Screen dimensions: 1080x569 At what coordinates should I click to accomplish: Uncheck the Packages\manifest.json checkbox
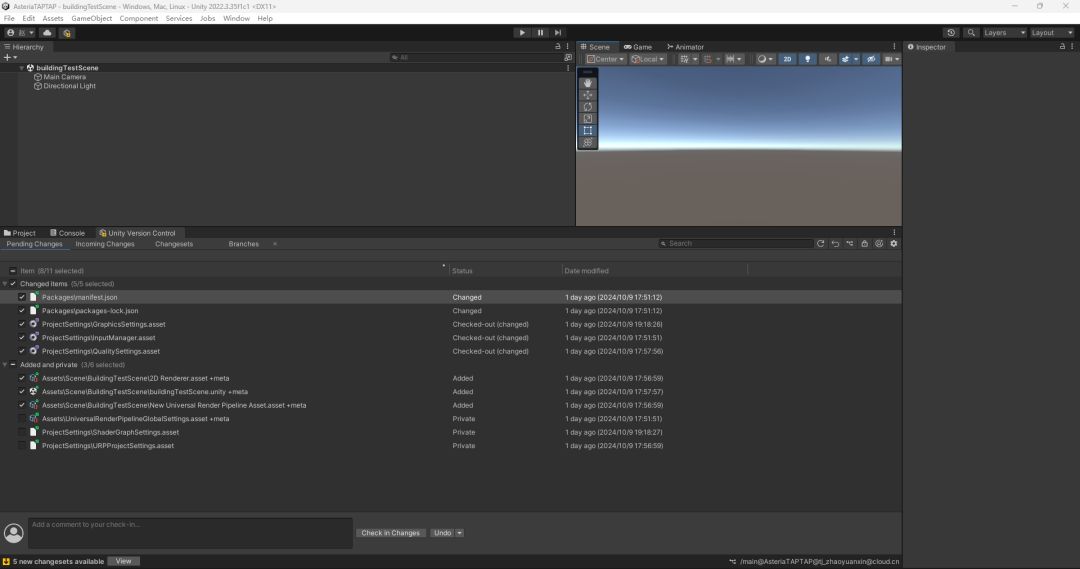tap(22, 297)
